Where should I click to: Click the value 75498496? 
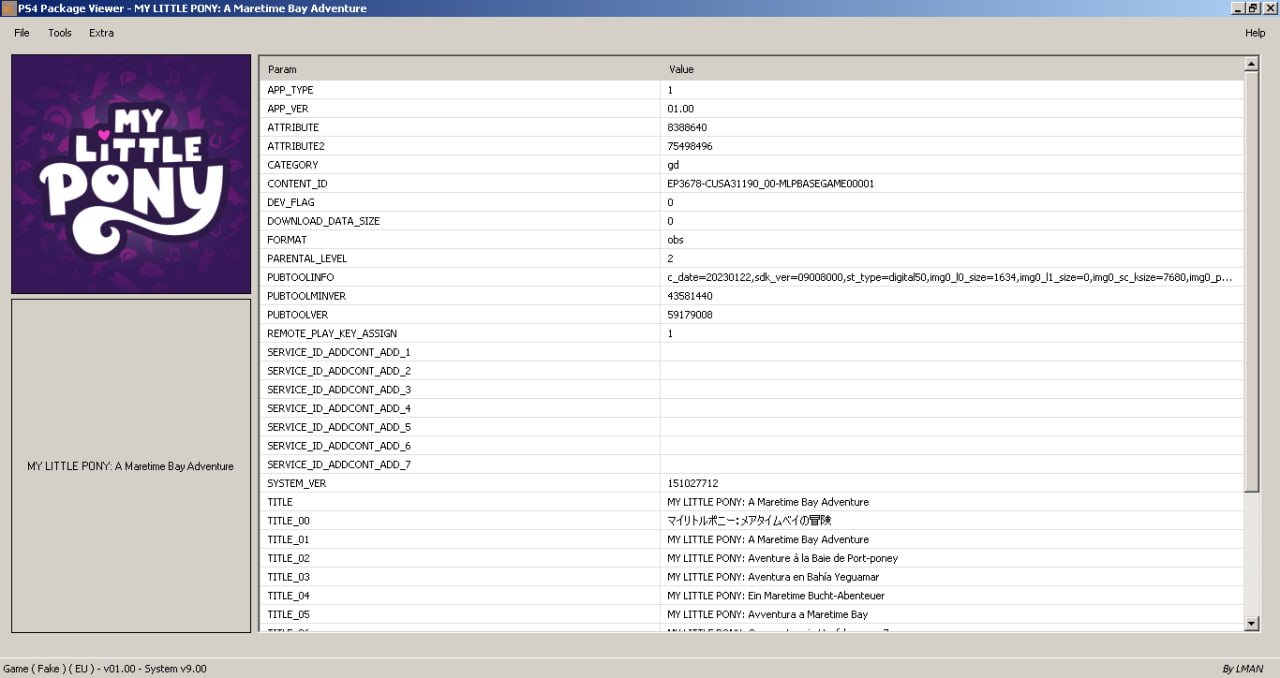click(690, 146)
